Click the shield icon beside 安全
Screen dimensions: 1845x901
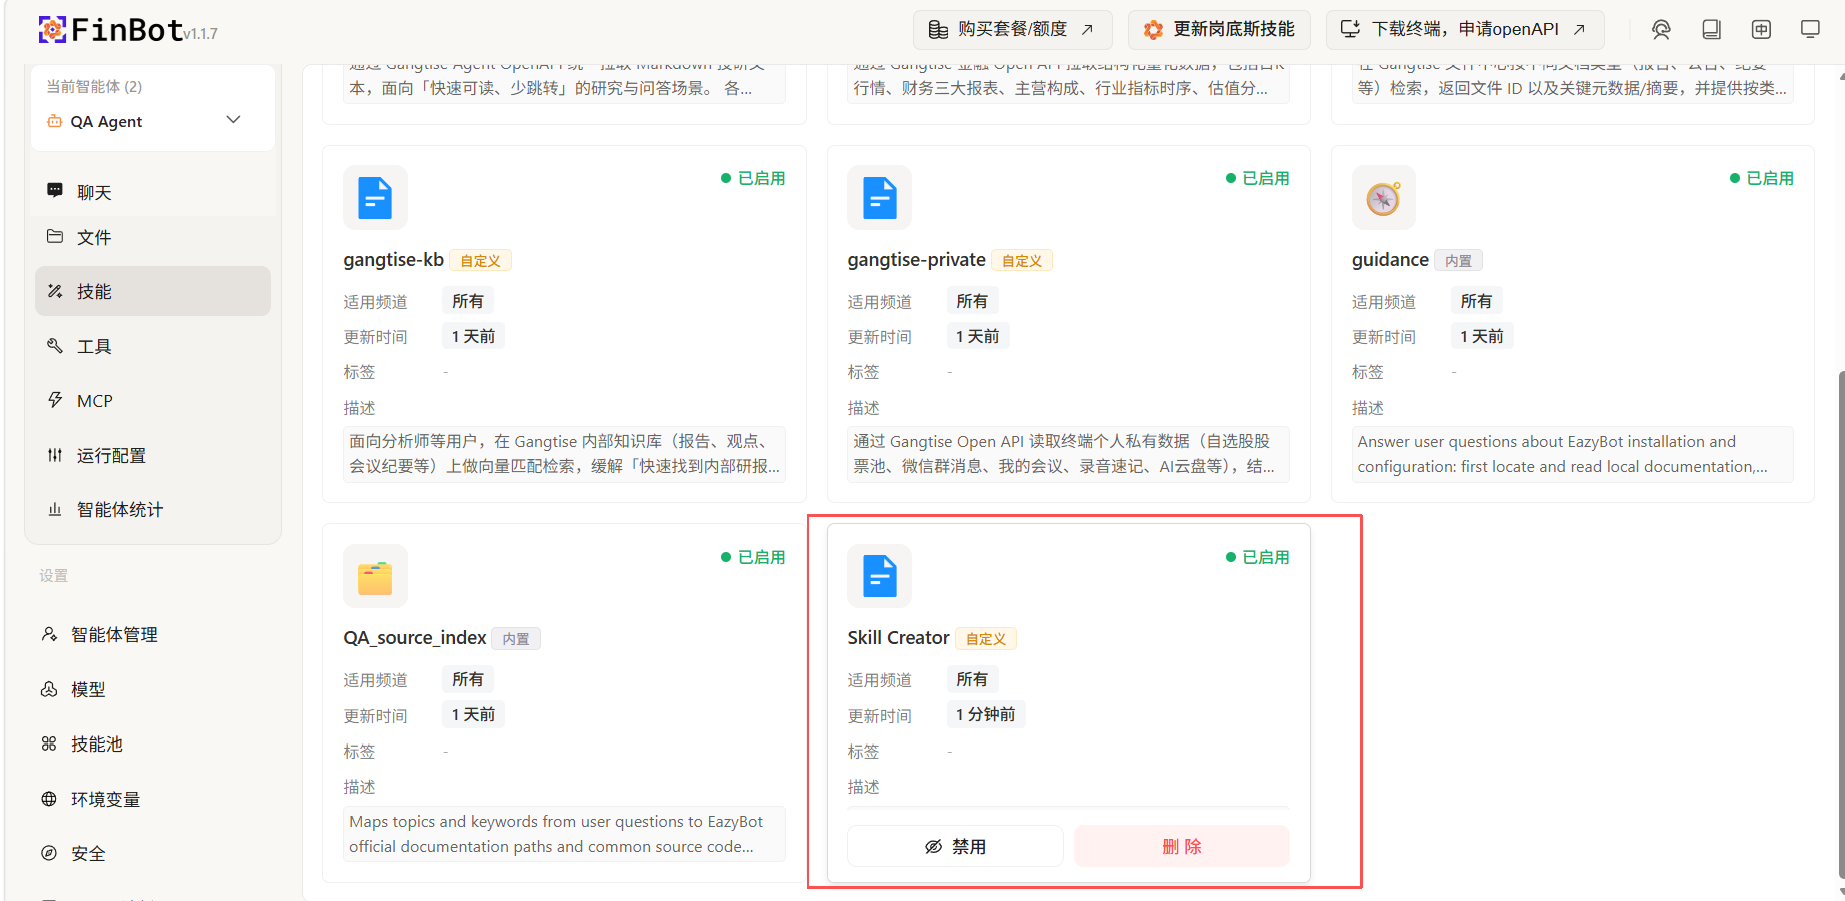(x=49, y=853)
